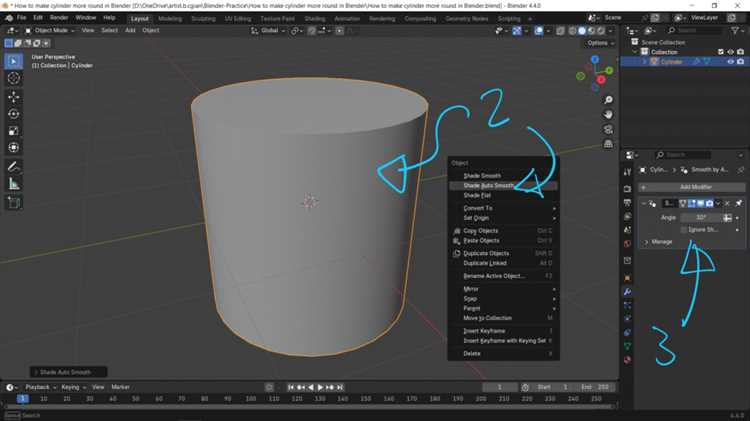Expand the Manage section of the modifier
The width and height of the screenshot is (750, 421).
[x=646, y=242]
